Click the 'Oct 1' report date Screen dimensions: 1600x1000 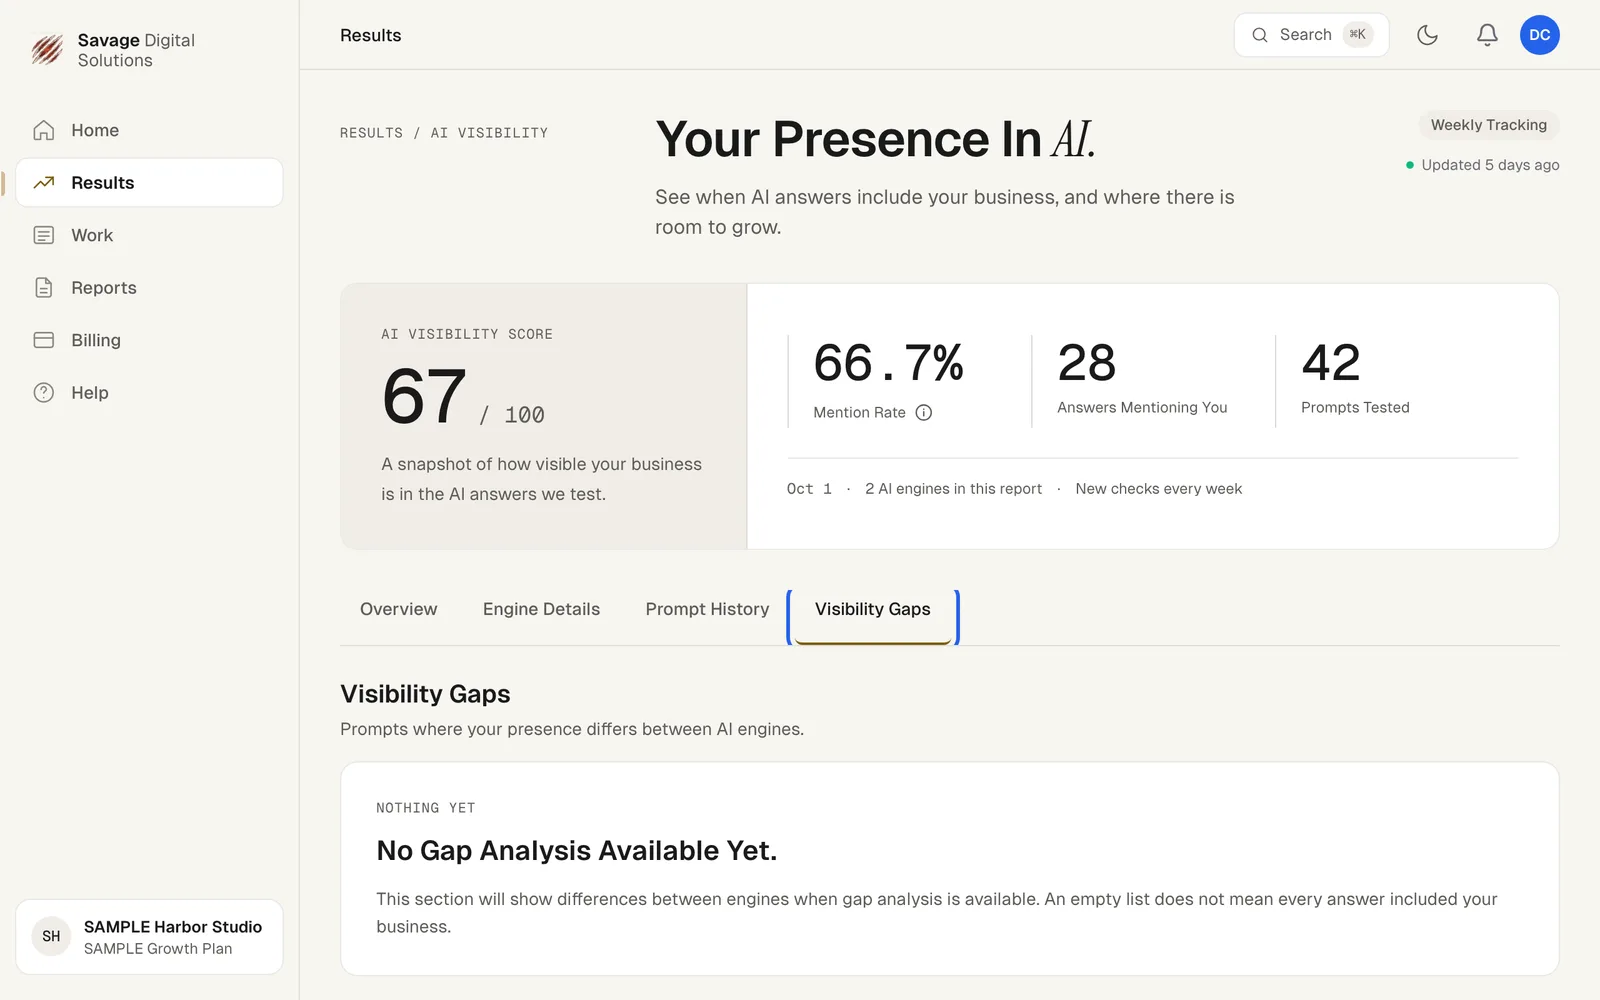(809, 489)
